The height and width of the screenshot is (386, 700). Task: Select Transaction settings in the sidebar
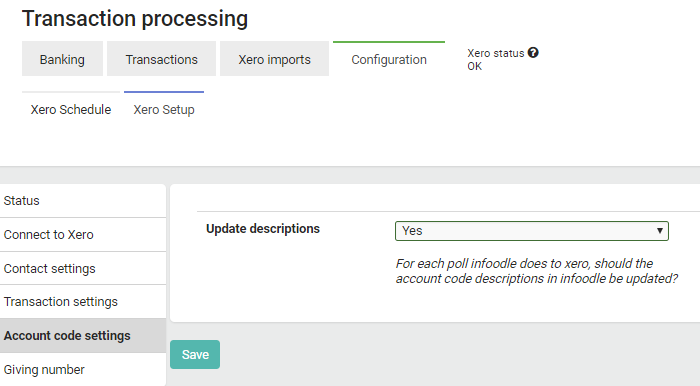point(83,302)
